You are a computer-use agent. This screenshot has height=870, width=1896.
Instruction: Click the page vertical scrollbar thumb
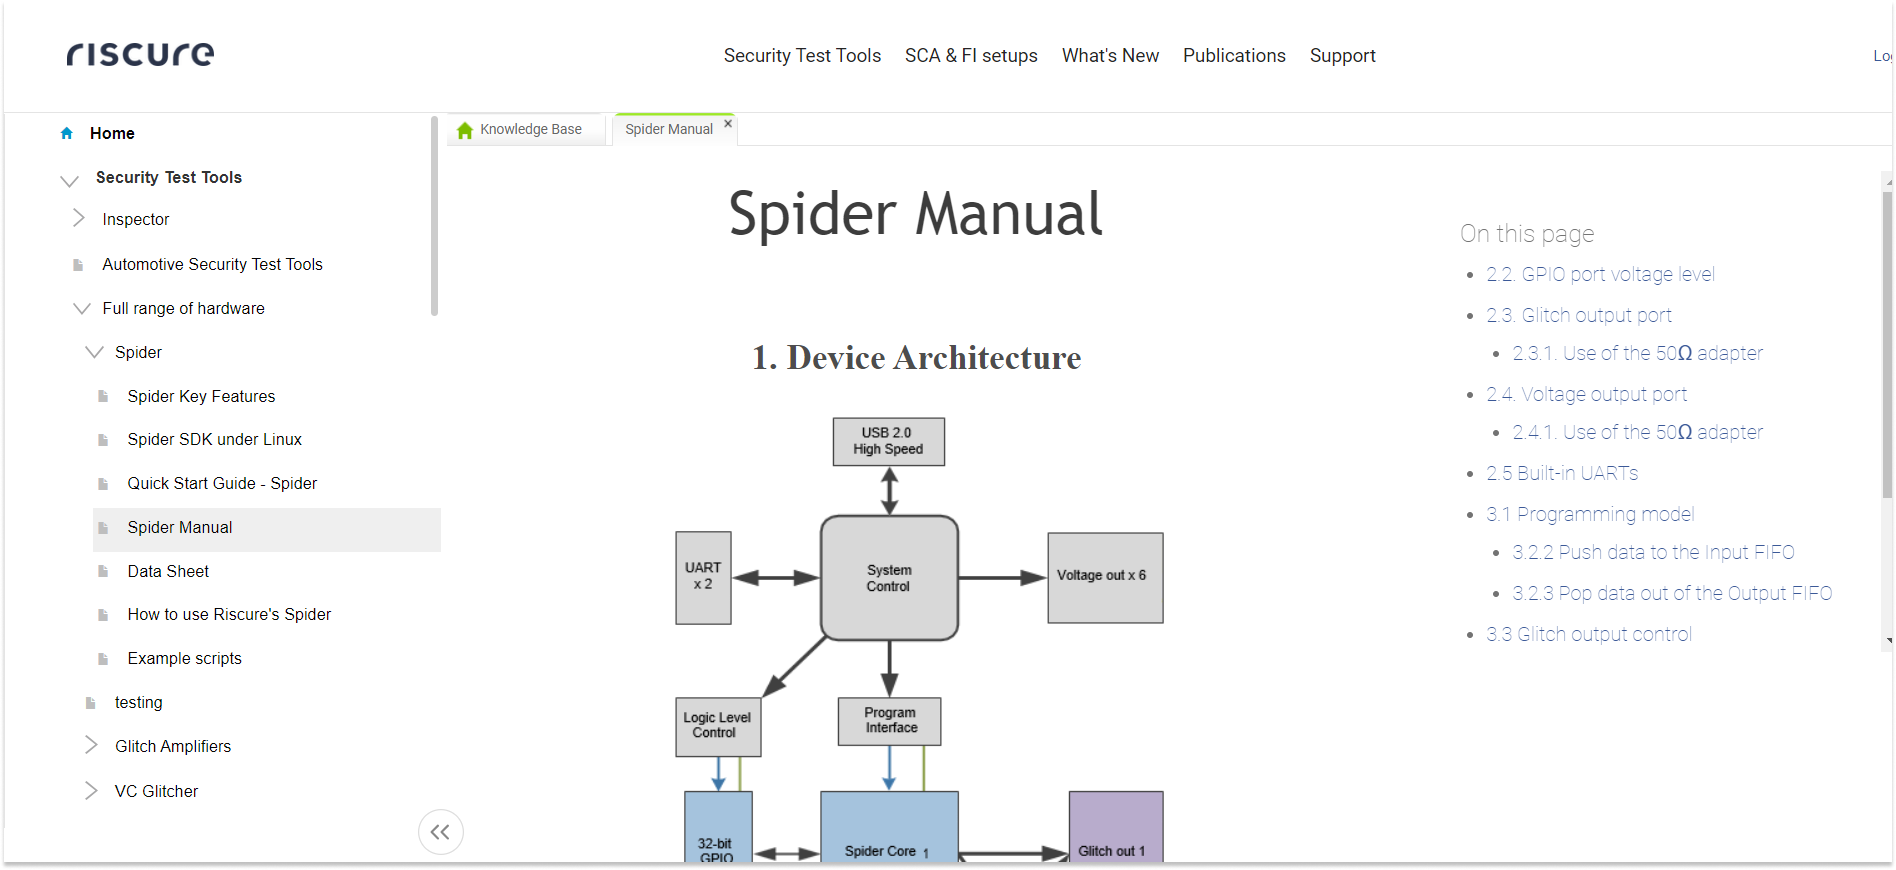coord(1887,345)
